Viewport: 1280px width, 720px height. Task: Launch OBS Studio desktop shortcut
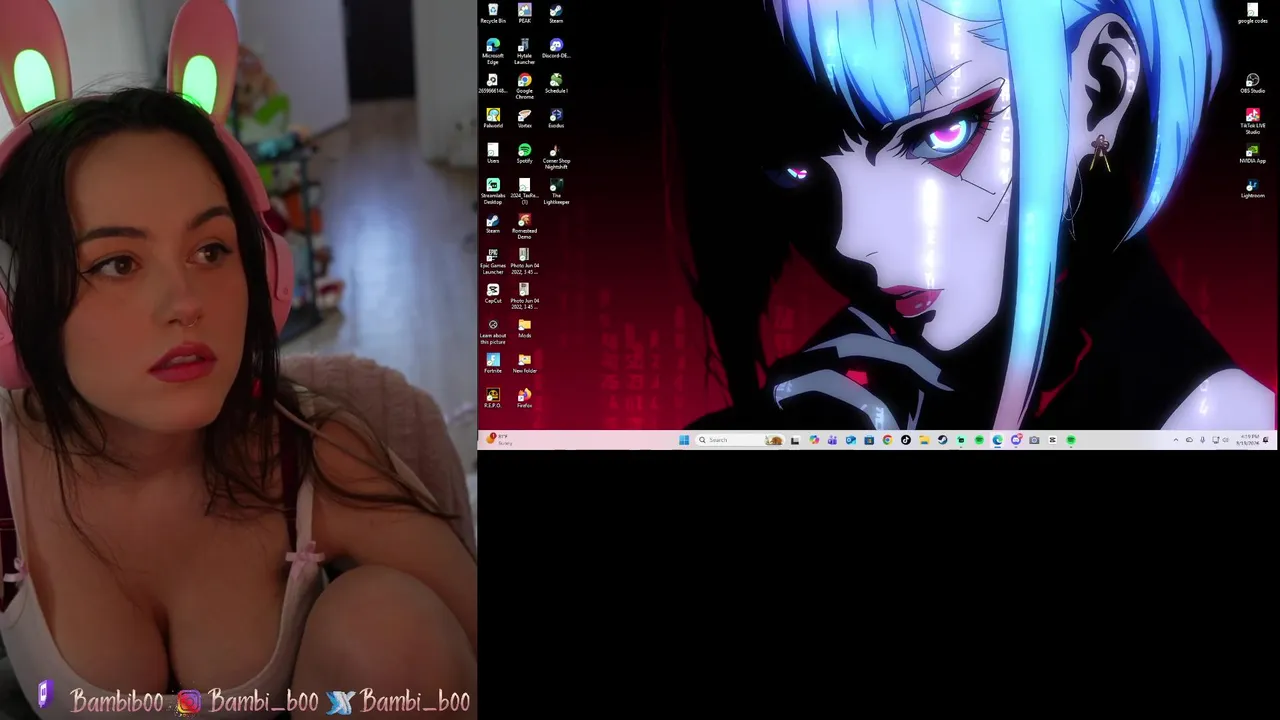(x=1252, y=84)
